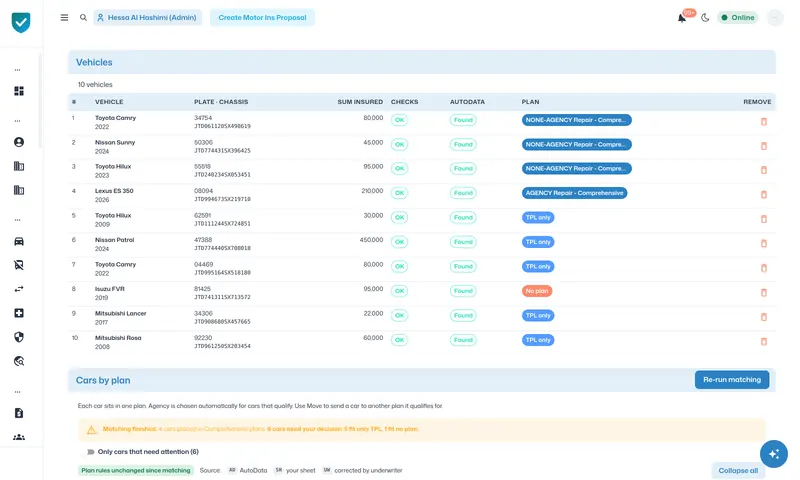Screen dimensions: 800x480
Task: Open the user account icon in sidebar
Action: [19, 142]
